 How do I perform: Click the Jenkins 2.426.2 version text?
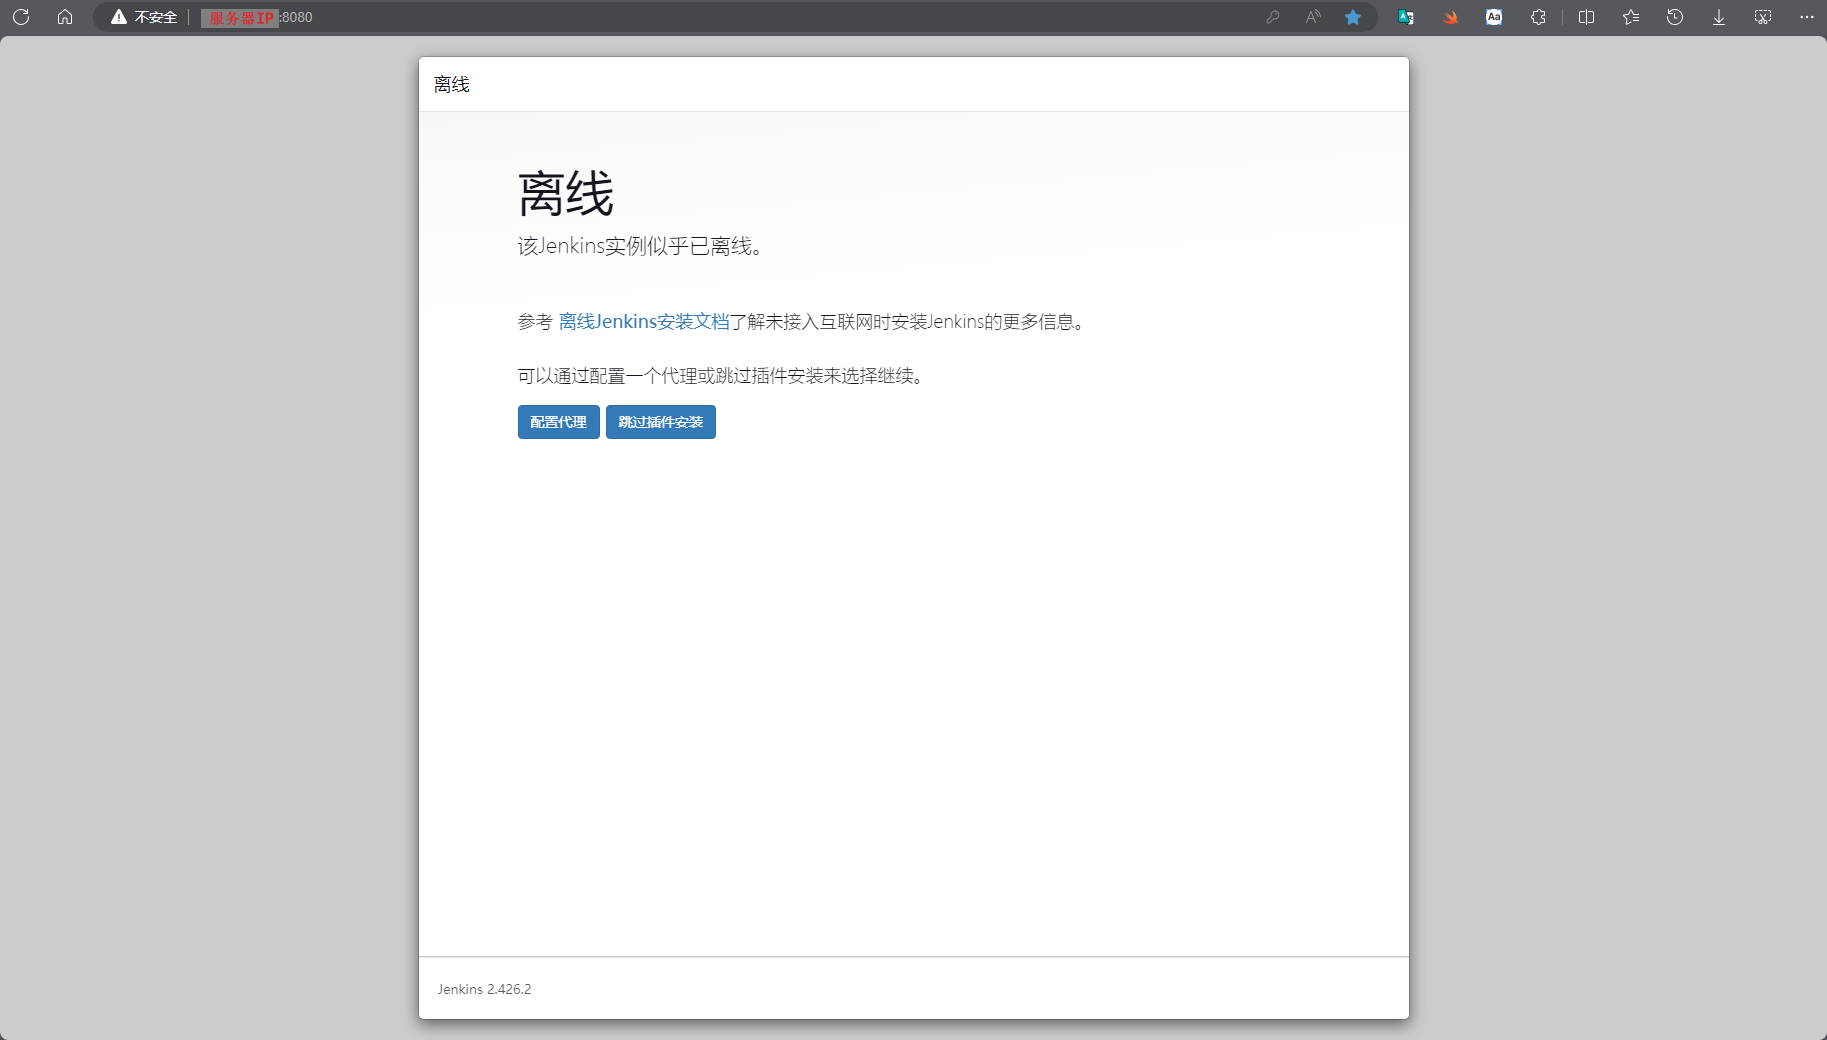[x=484, y=989]
